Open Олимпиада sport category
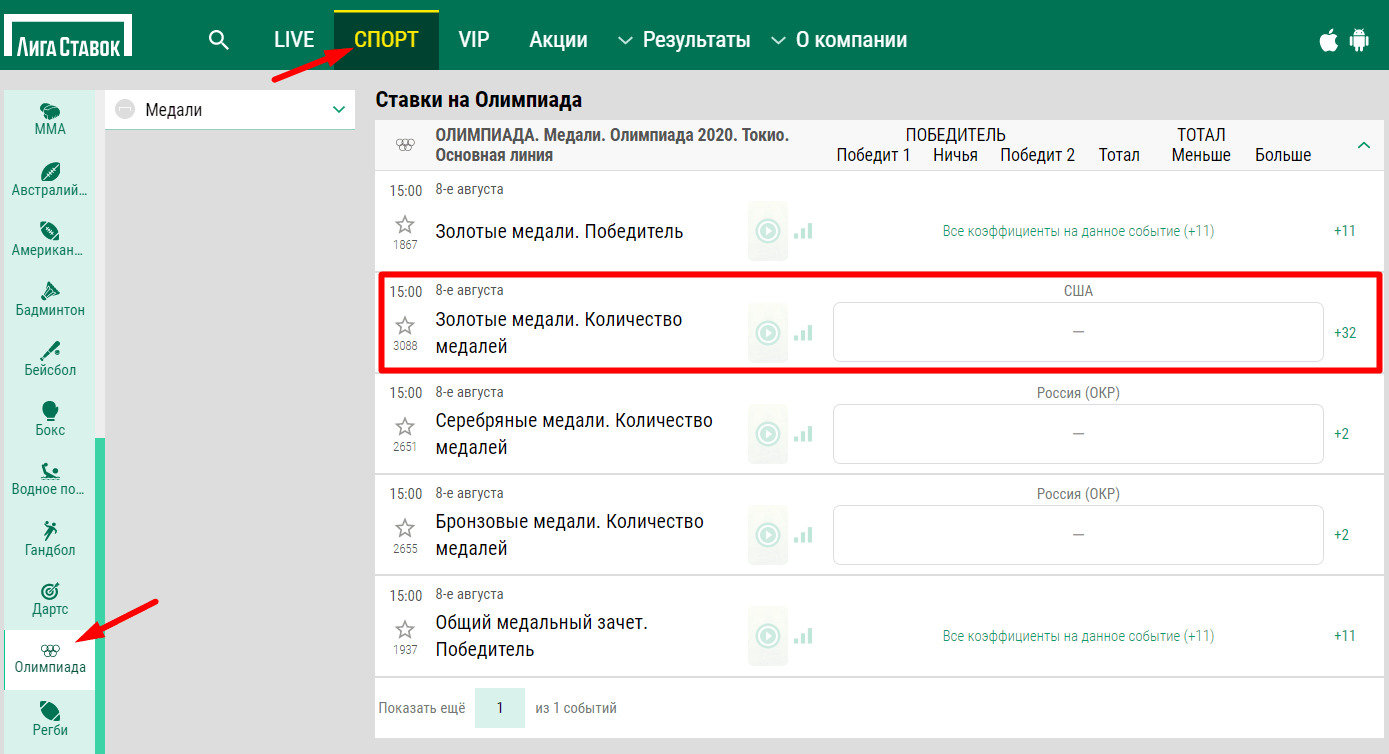The width and height of the screenshot is (1389, 754). tap(50, 659)
